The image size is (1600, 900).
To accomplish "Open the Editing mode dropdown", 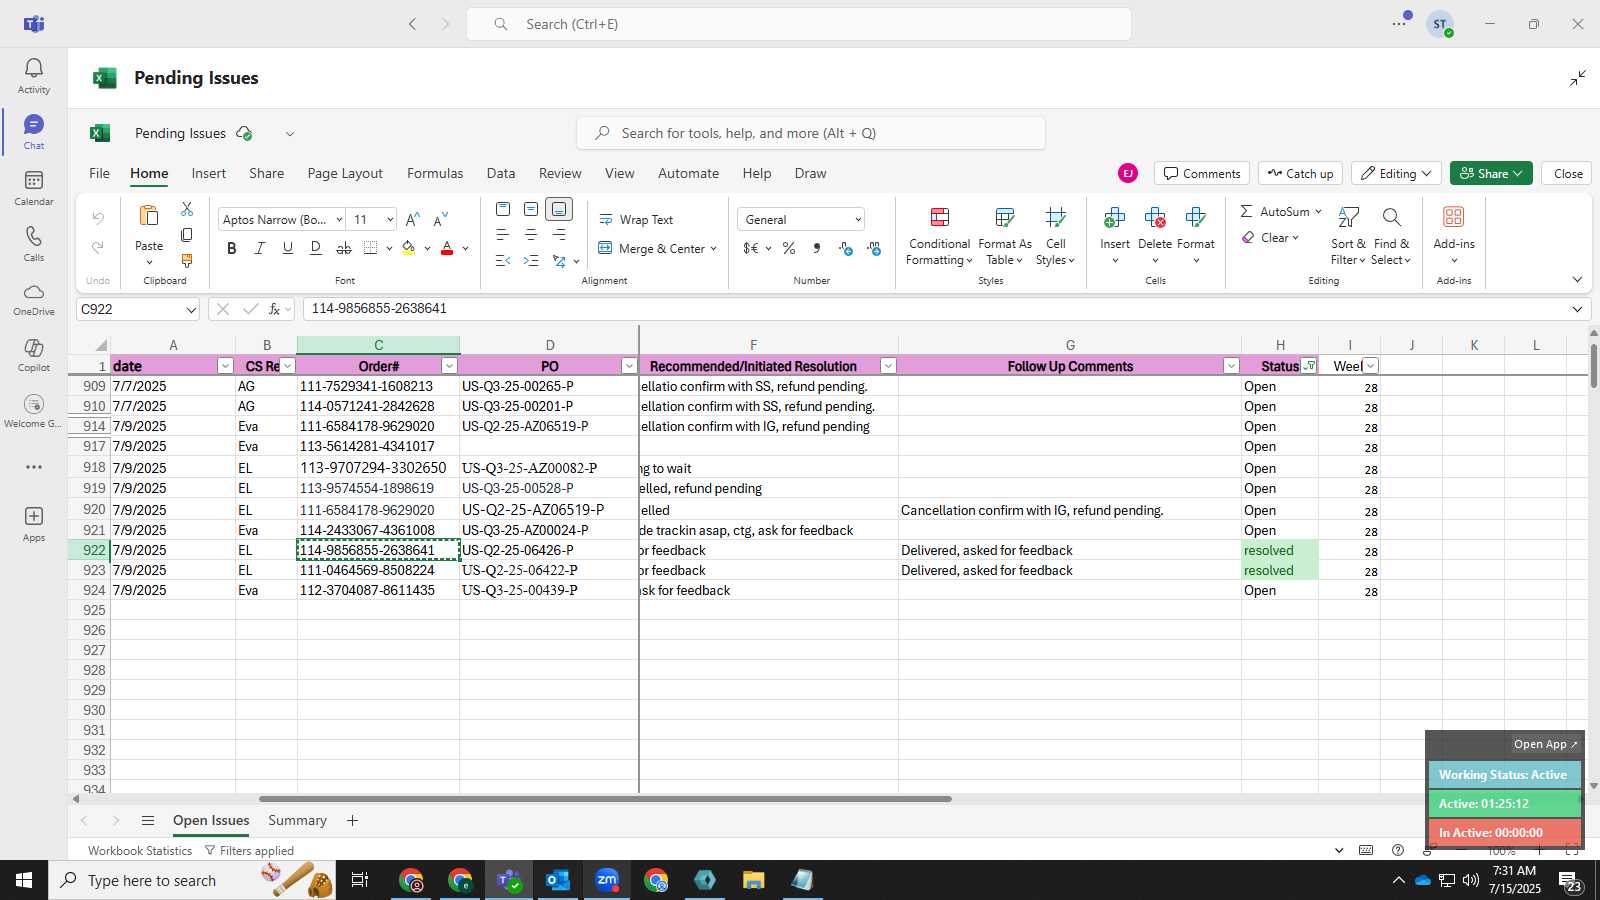I will pos(1396,173).
